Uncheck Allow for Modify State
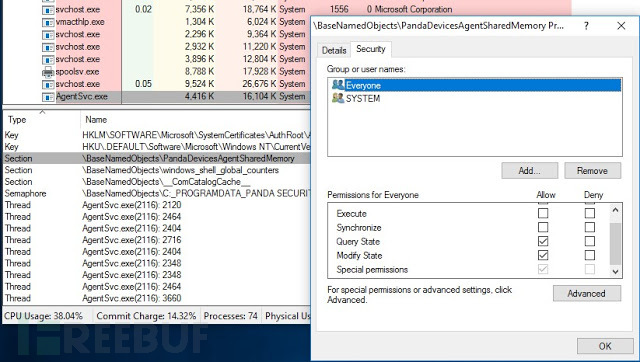640x362 pixels. click(543, 255)
